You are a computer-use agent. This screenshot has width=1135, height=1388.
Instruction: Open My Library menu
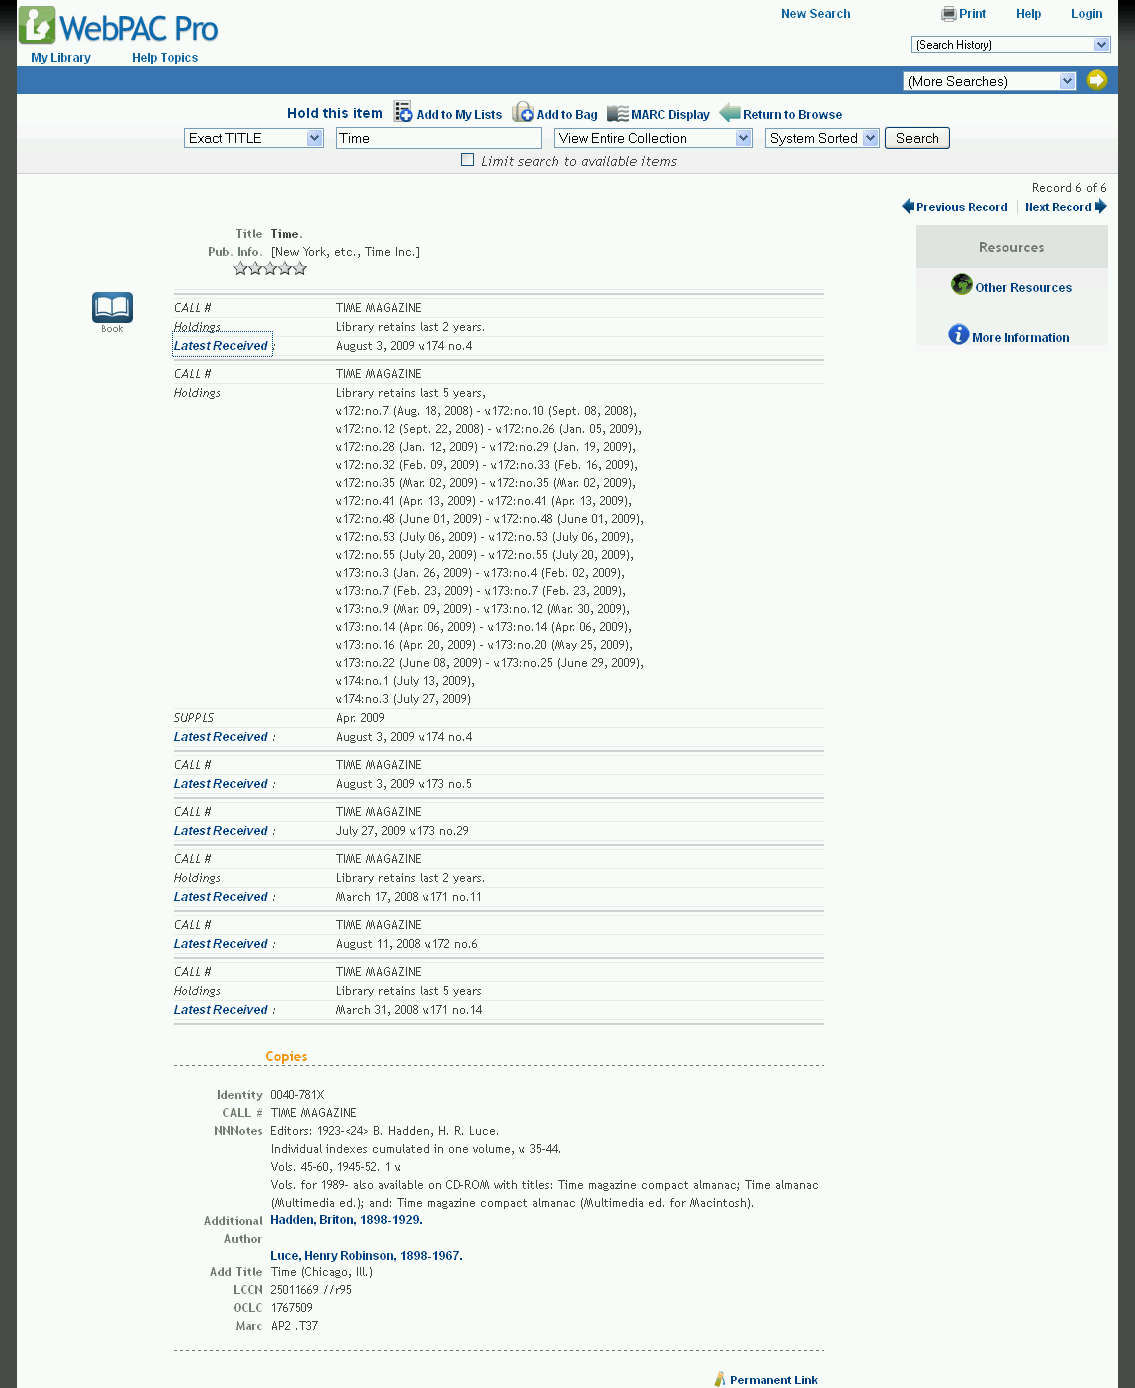(x=61, y=58)
